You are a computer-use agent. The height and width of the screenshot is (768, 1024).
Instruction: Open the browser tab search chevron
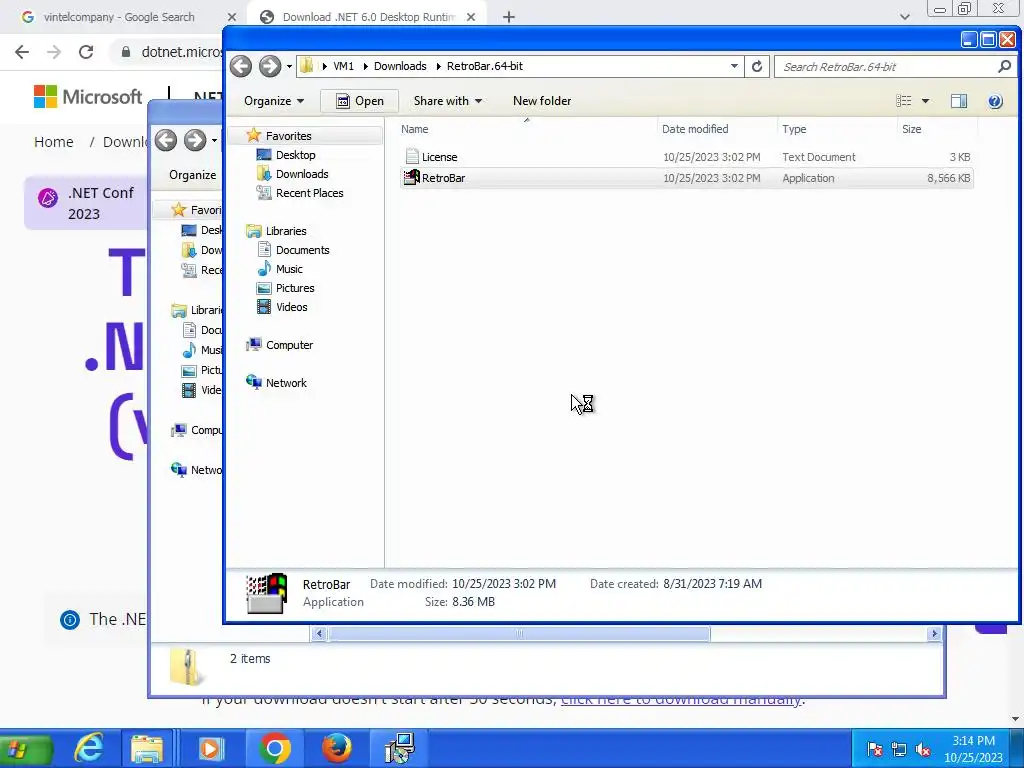(904, 17)
